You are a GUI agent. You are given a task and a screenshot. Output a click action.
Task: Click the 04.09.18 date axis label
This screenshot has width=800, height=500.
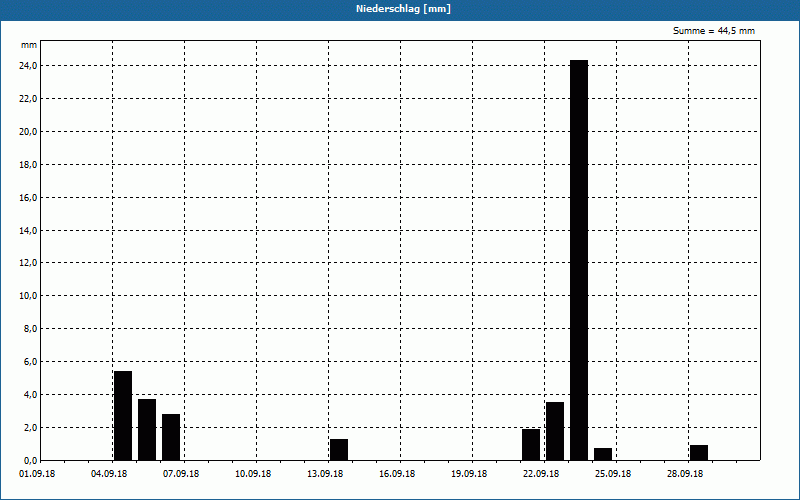(109, 474)
